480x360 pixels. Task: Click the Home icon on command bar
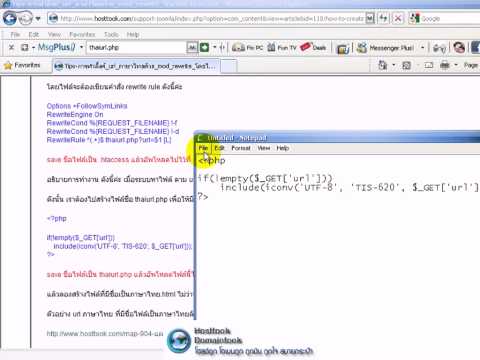tap(383, 65)
